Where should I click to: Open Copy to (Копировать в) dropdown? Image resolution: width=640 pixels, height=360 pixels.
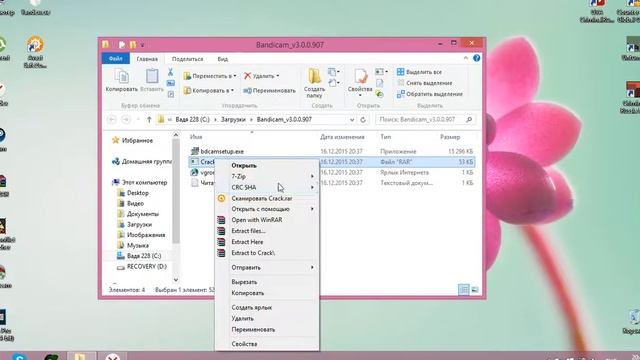(x=209, y=91)
